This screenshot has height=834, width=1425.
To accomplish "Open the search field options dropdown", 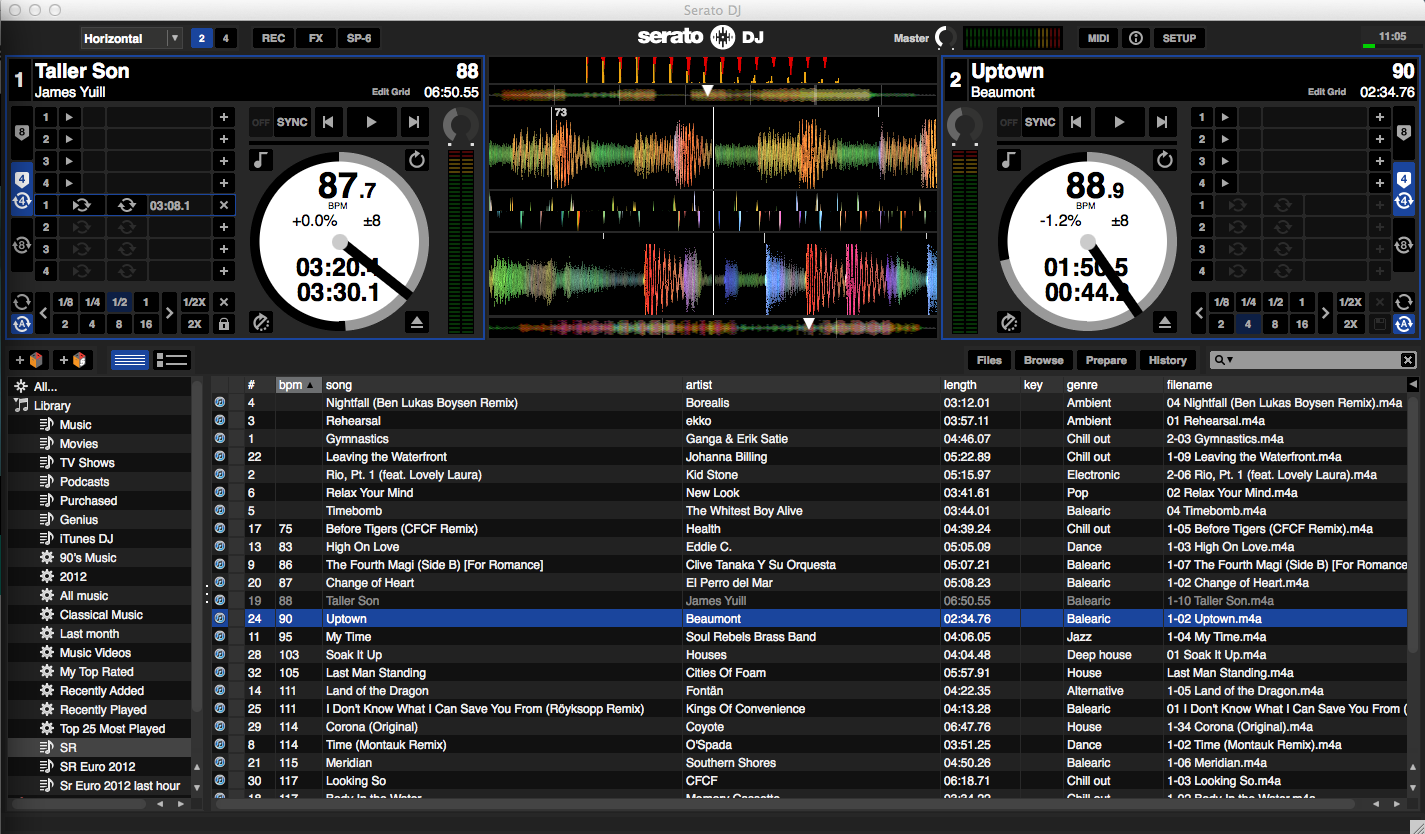I will (1224, 360).
